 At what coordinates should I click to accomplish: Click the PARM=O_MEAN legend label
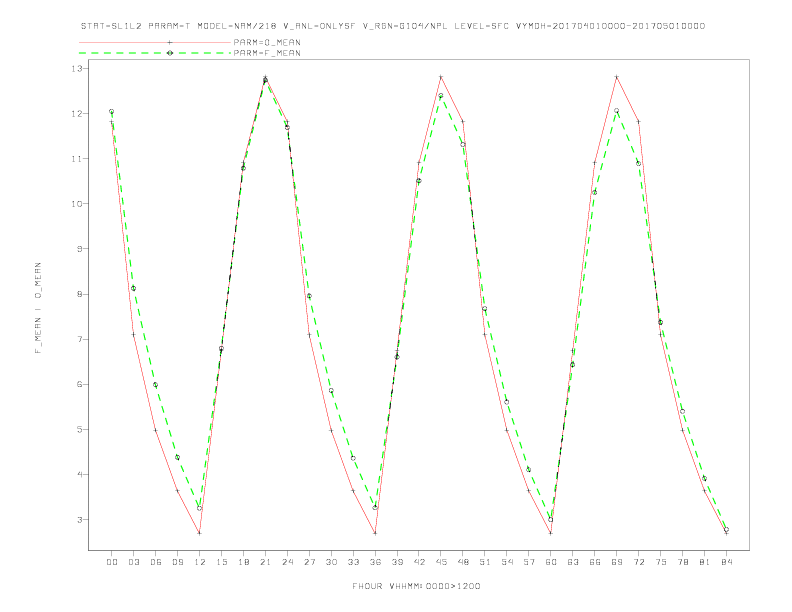coord(267,42)
